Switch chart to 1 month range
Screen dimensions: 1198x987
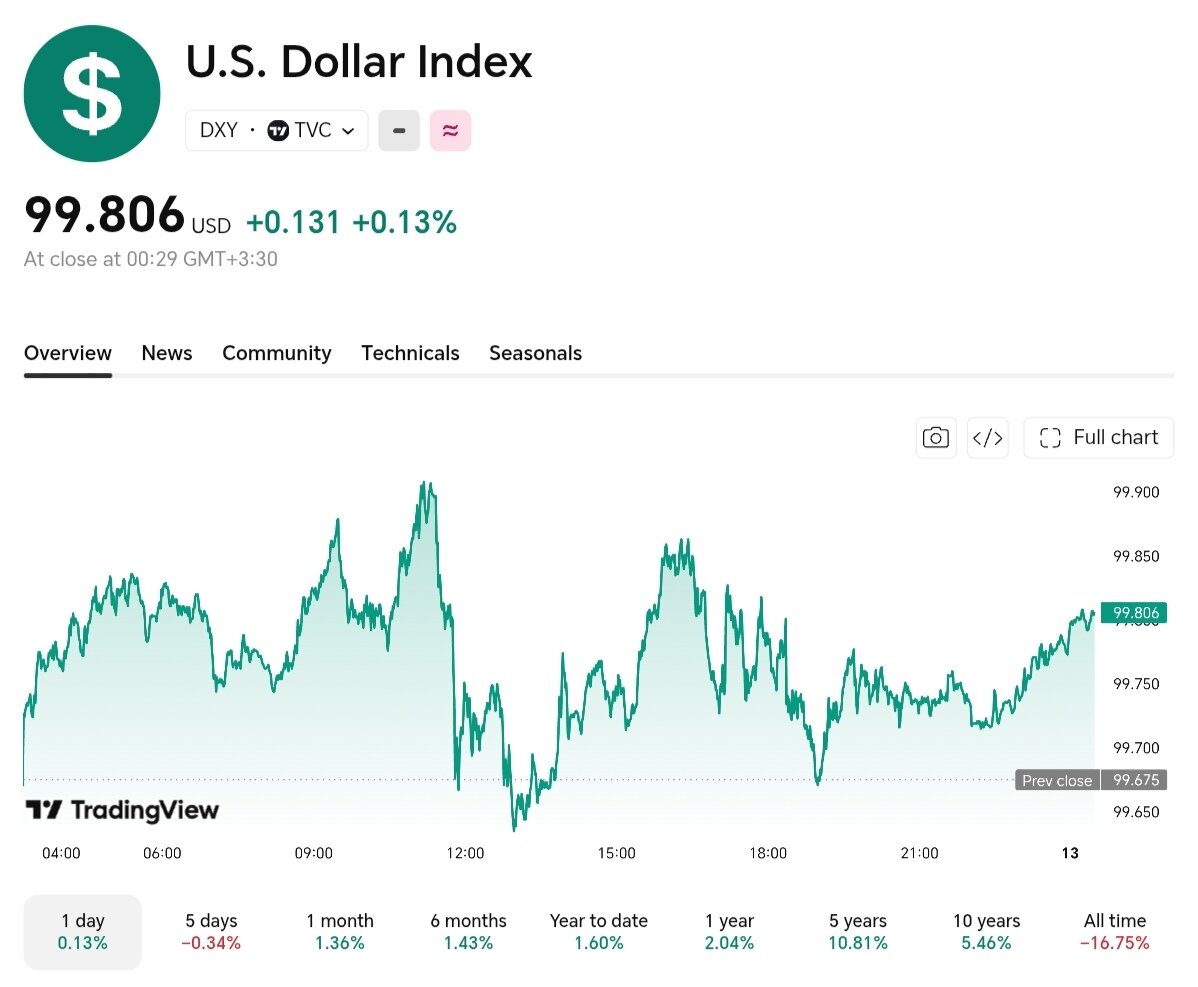340,932
